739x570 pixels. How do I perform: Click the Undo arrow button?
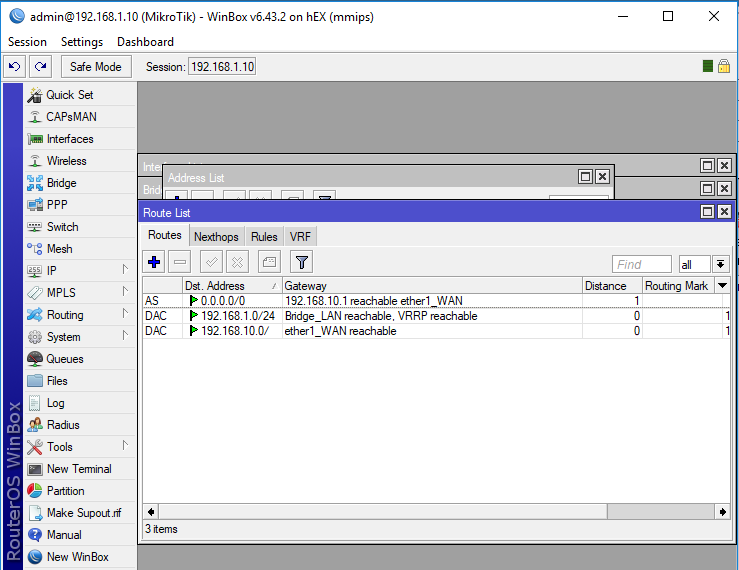coord(15,66)
